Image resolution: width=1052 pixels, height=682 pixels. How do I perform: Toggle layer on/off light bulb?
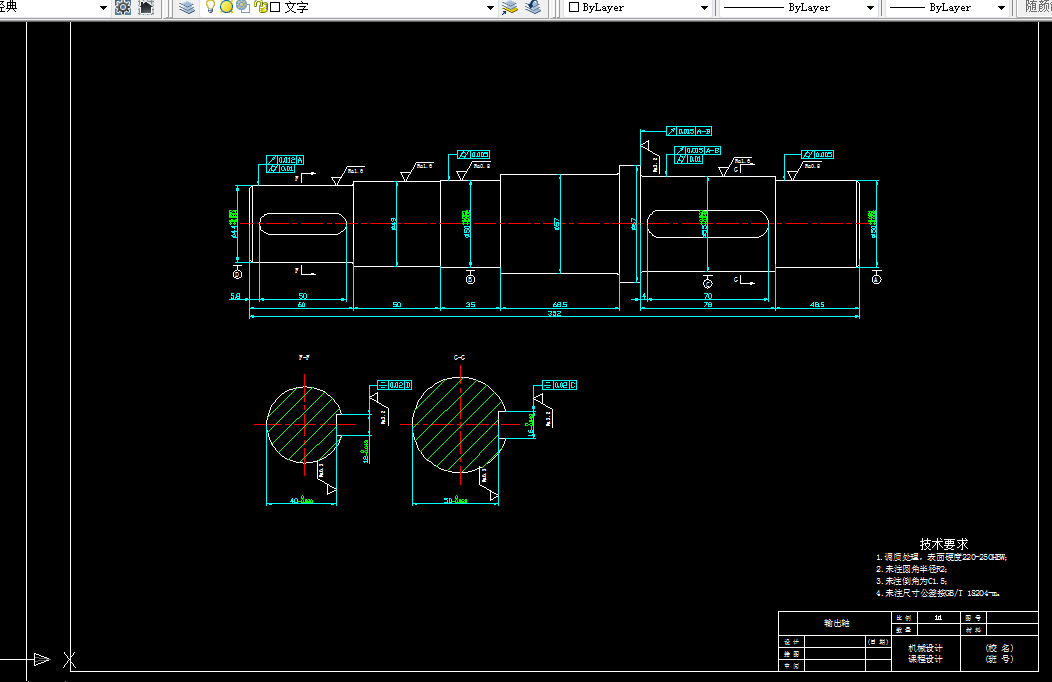(x=210, y=7)
